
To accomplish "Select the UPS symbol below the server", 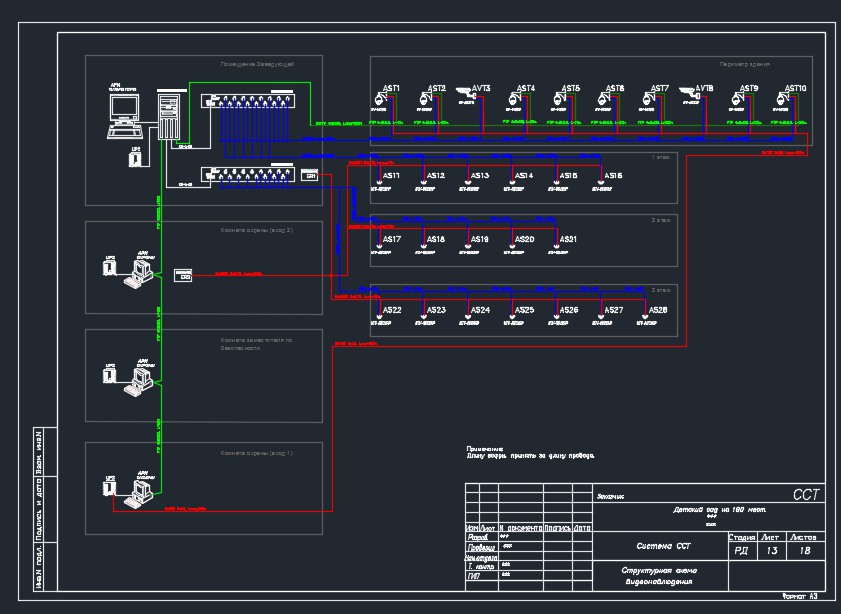I will coord(135,158).
